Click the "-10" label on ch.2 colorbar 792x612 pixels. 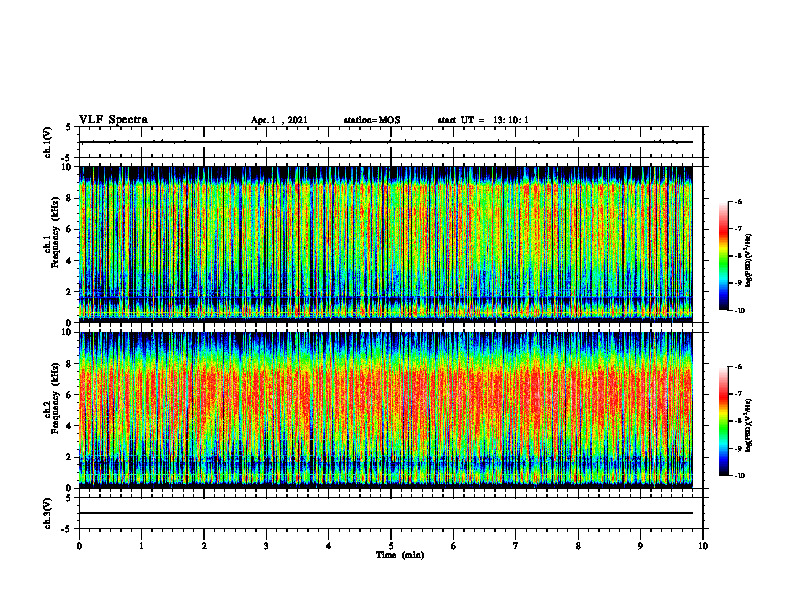(x=740, y=476)
